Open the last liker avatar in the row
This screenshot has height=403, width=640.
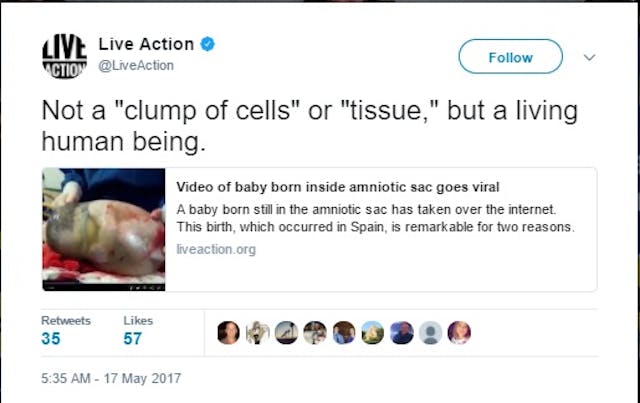point(459,332)
